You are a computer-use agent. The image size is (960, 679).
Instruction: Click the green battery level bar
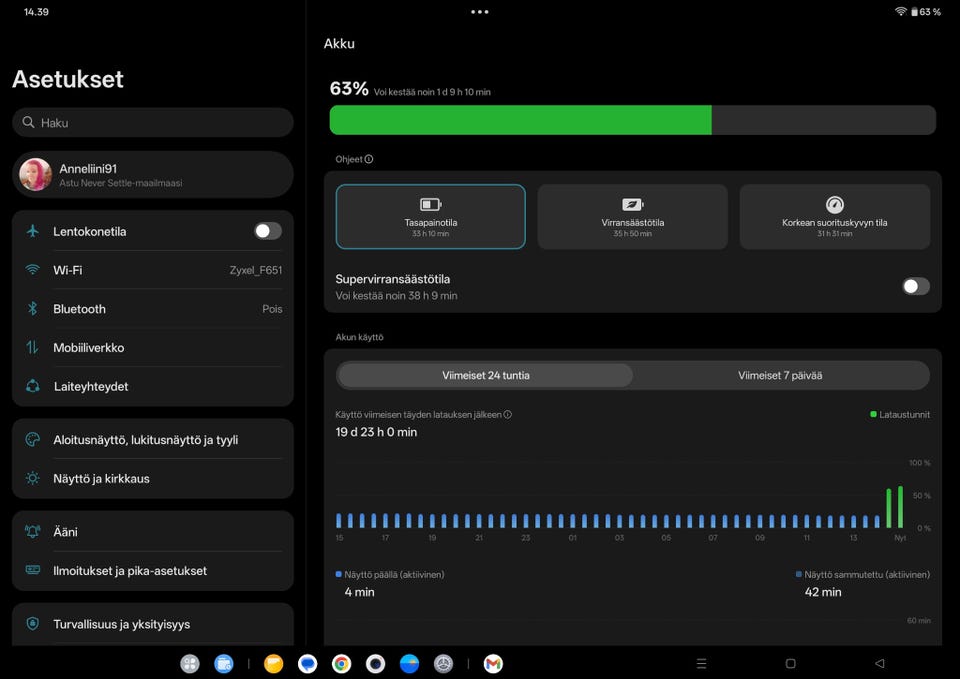(x=520, y=120)
